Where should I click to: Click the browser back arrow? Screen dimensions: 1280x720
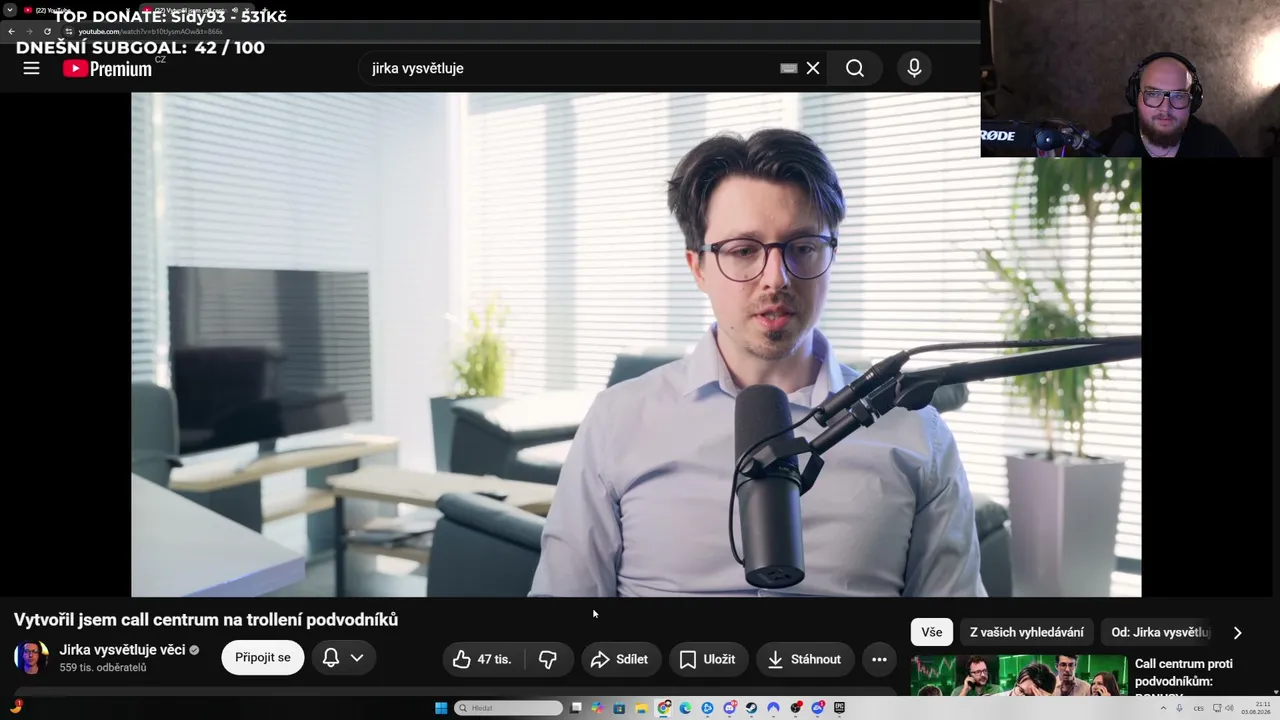(x=11, y=31)
